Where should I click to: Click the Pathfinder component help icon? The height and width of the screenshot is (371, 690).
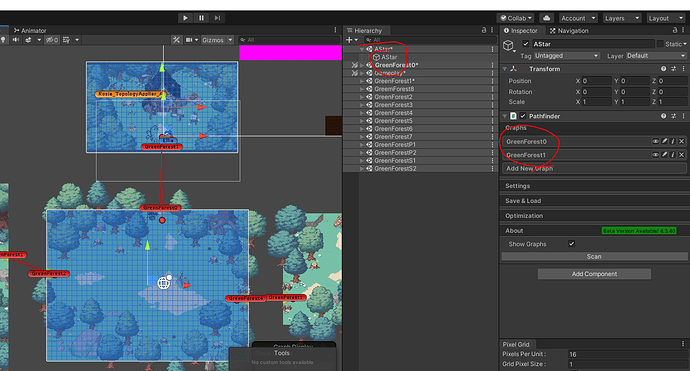663,116
